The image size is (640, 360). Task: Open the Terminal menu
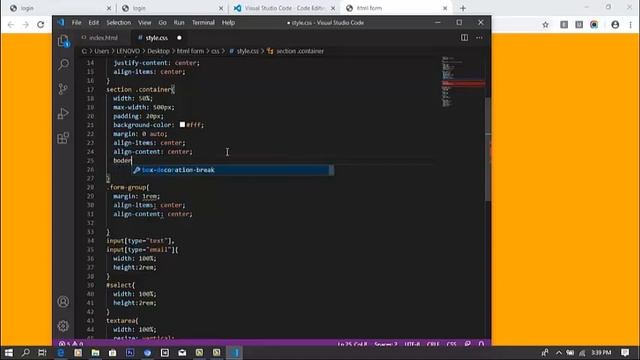coord(203,22)
